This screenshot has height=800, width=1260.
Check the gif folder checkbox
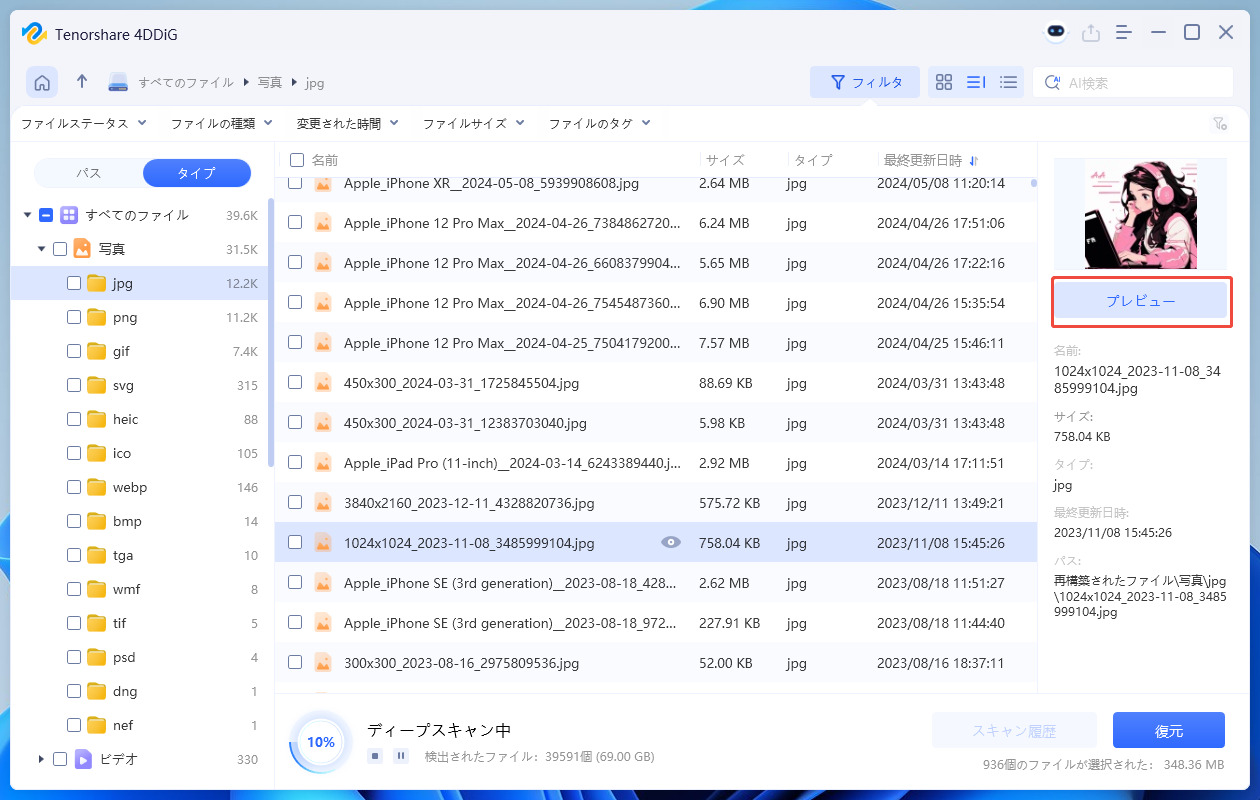(x=74, y=351)
